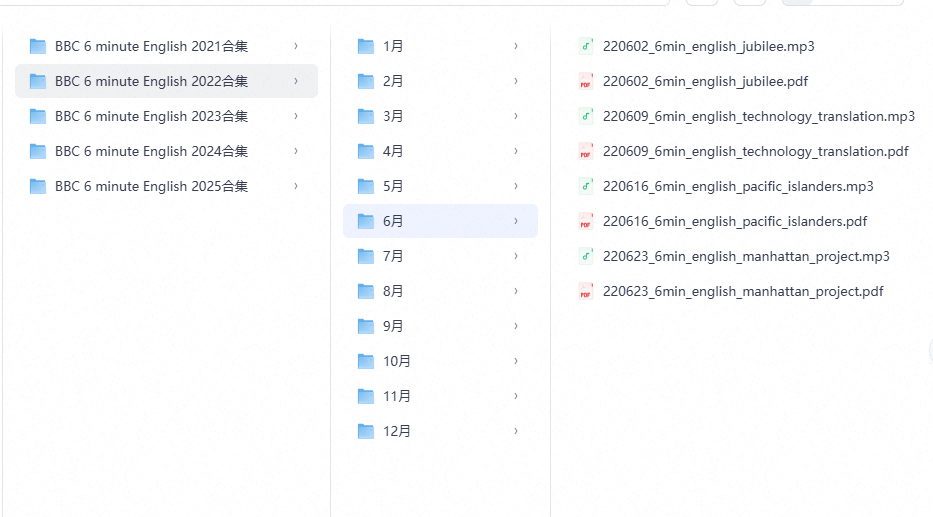Click PDF icon of 220623 manhattan_project.pdf
Viewport: 933px width, 517px height.
click(586, 292)
